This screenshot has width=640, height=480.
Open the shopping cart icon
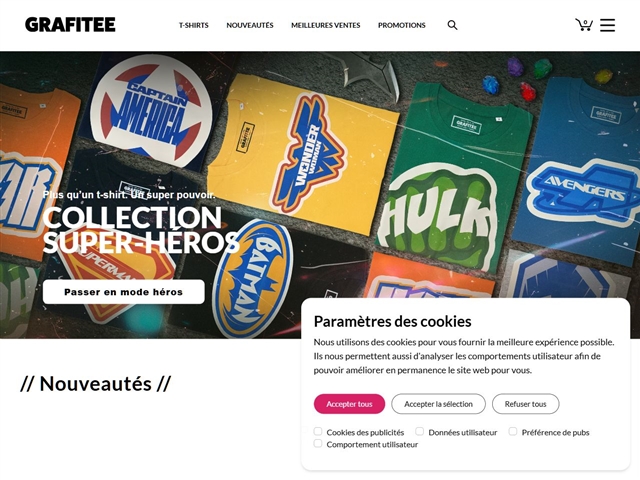point(584,24)
